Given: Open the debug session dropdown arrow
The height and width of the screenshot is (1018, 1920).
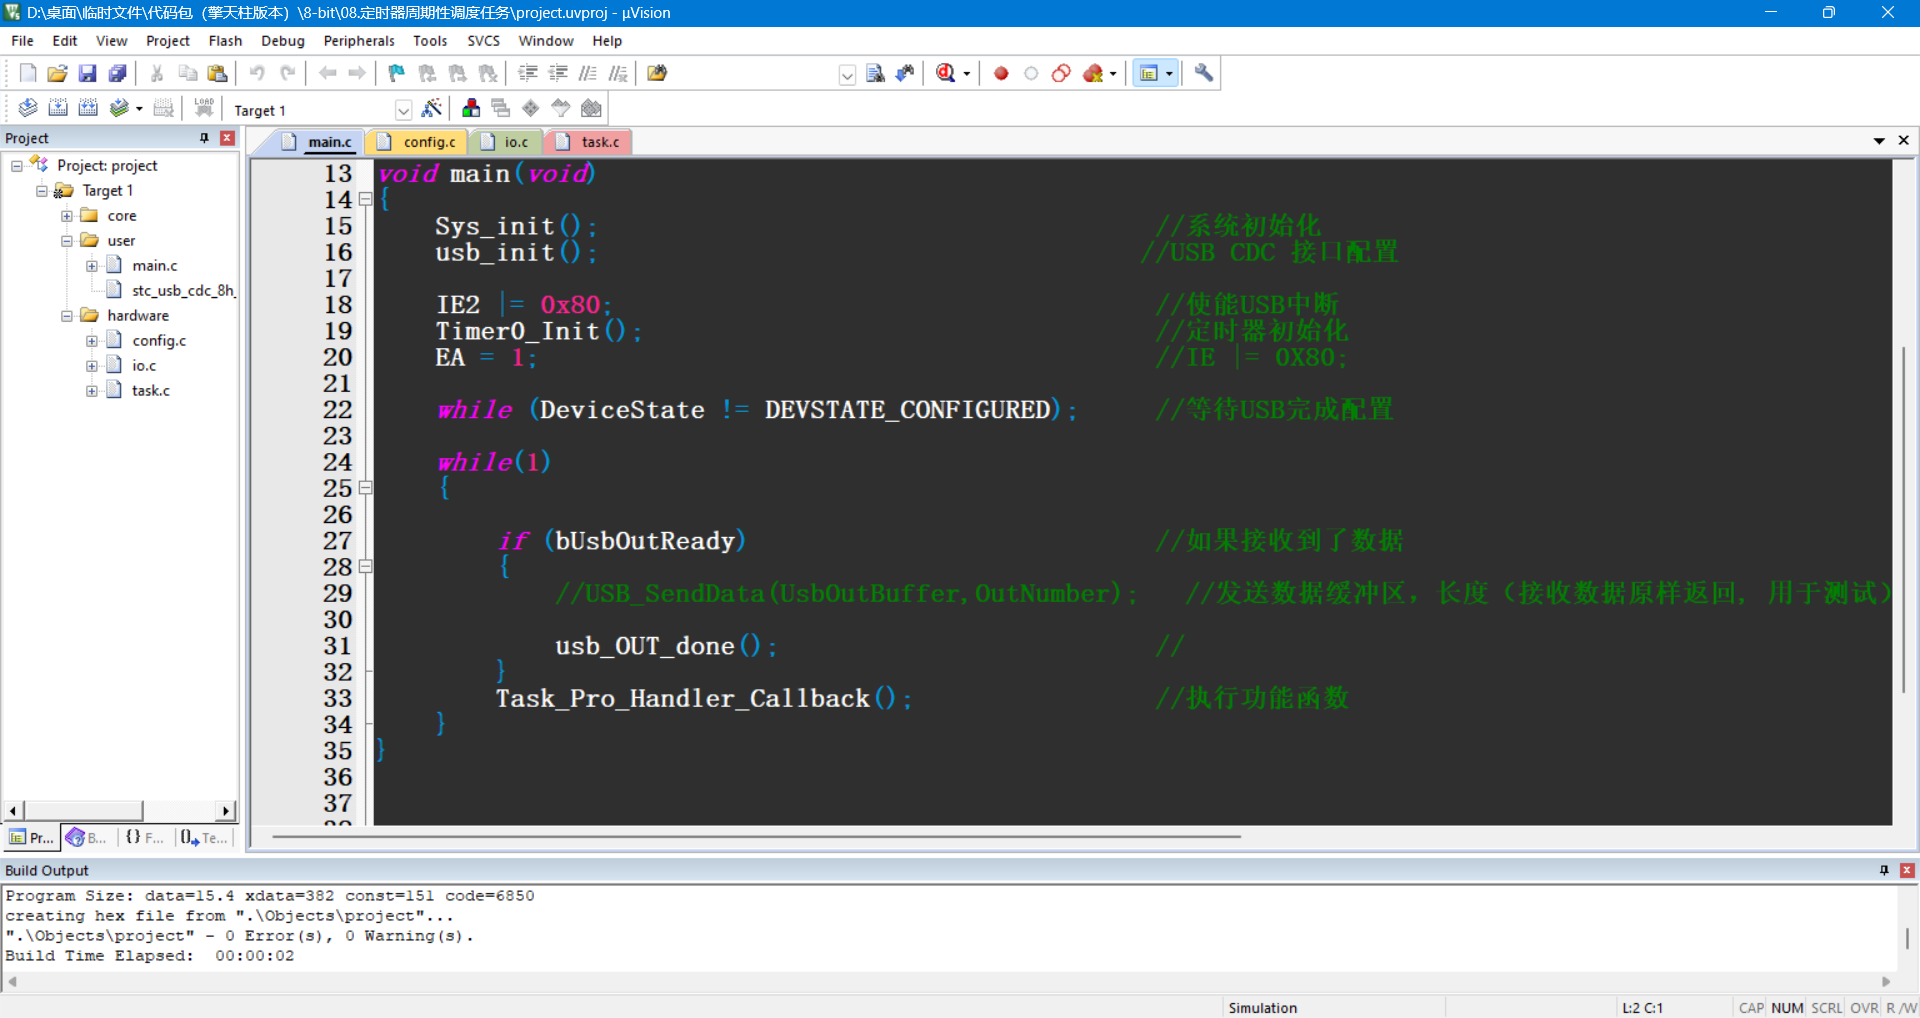Looking at the screenshot, I should tap(966, 74).
